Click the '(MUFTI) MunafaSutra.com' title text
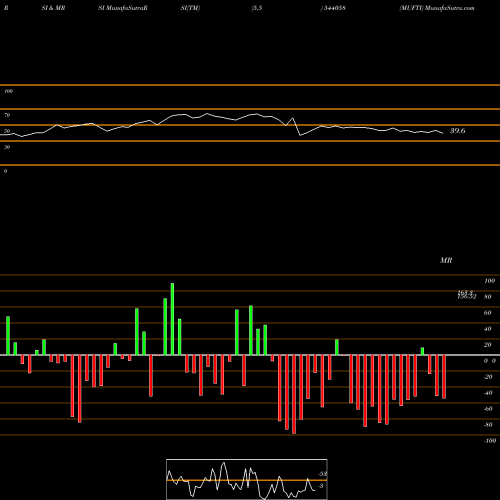500x500 pixels. [437, 8]
